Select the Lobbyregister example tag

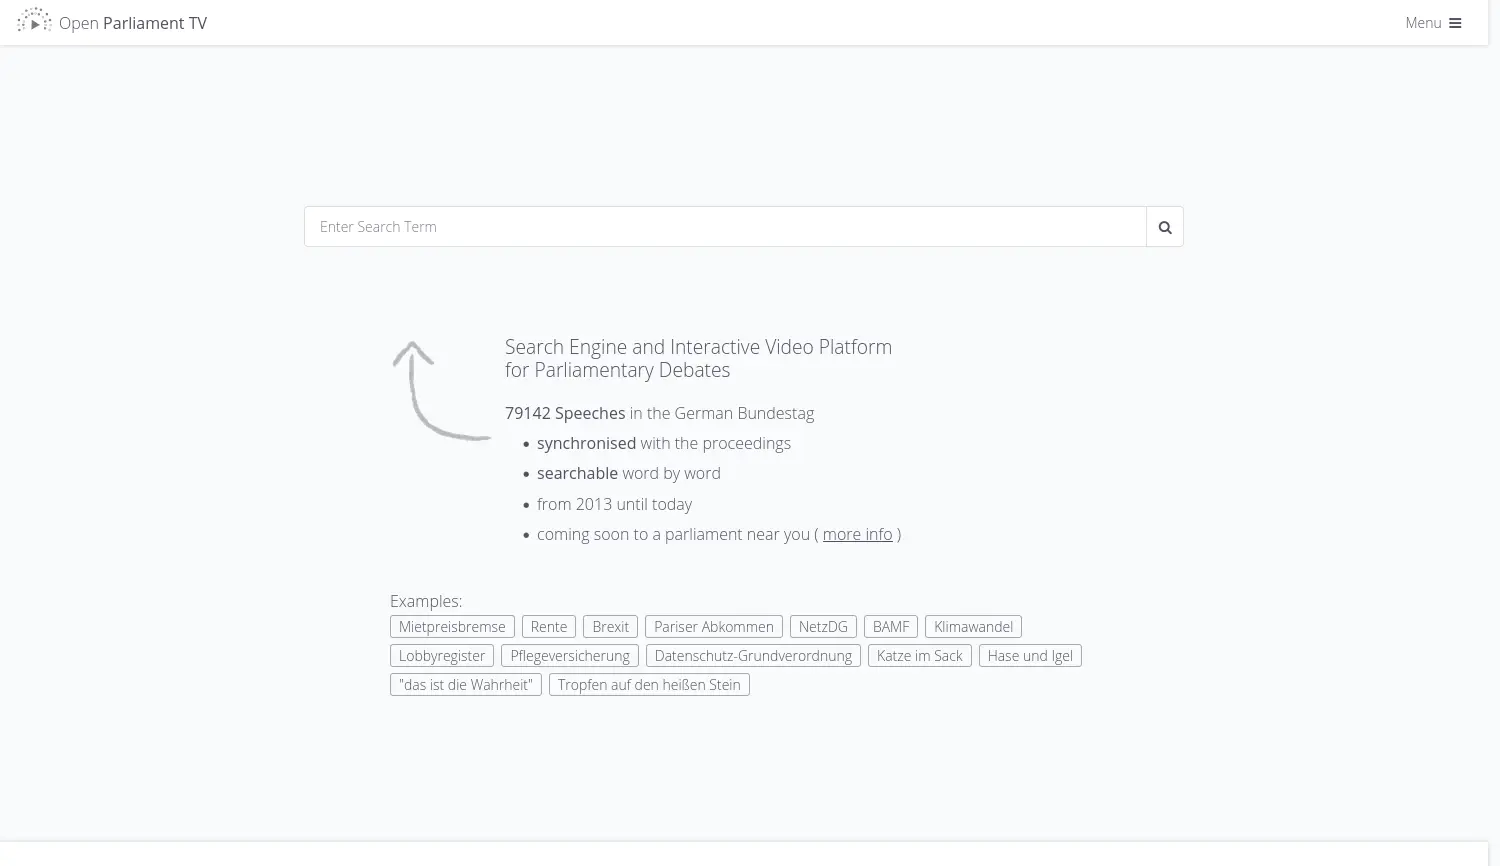442,656
